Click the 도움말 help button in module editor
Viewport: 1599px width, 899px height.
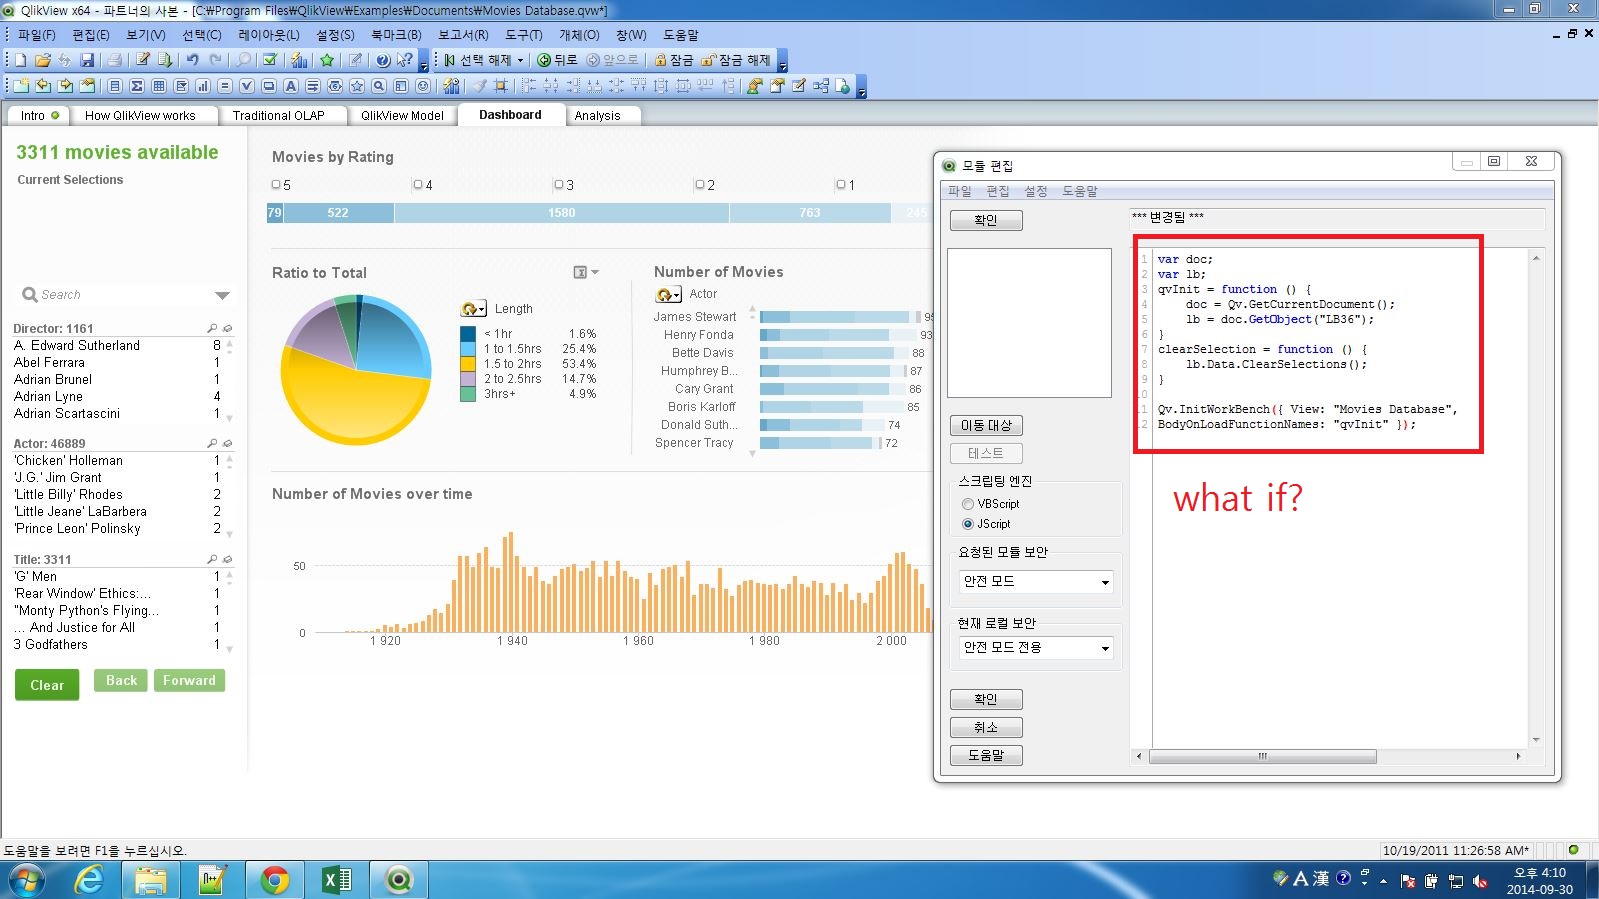point(986,756)
